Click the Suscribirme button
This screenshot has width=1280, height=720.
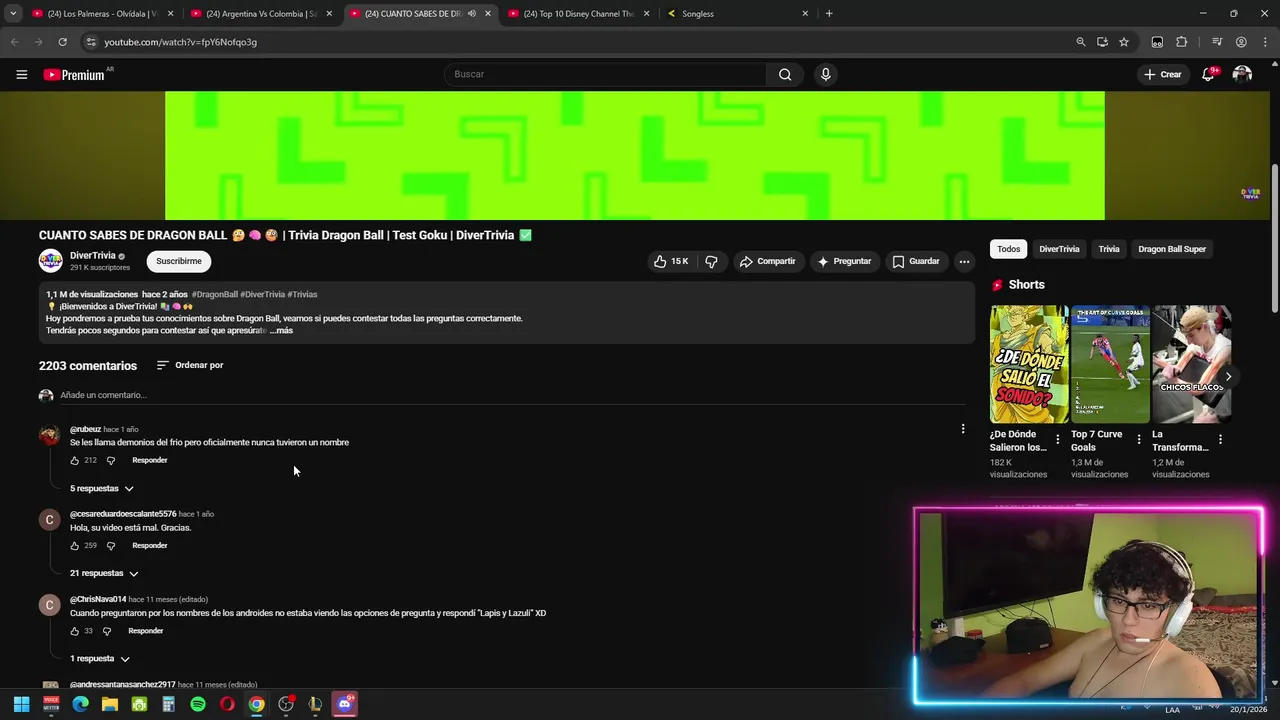click(x=179, y=261)
